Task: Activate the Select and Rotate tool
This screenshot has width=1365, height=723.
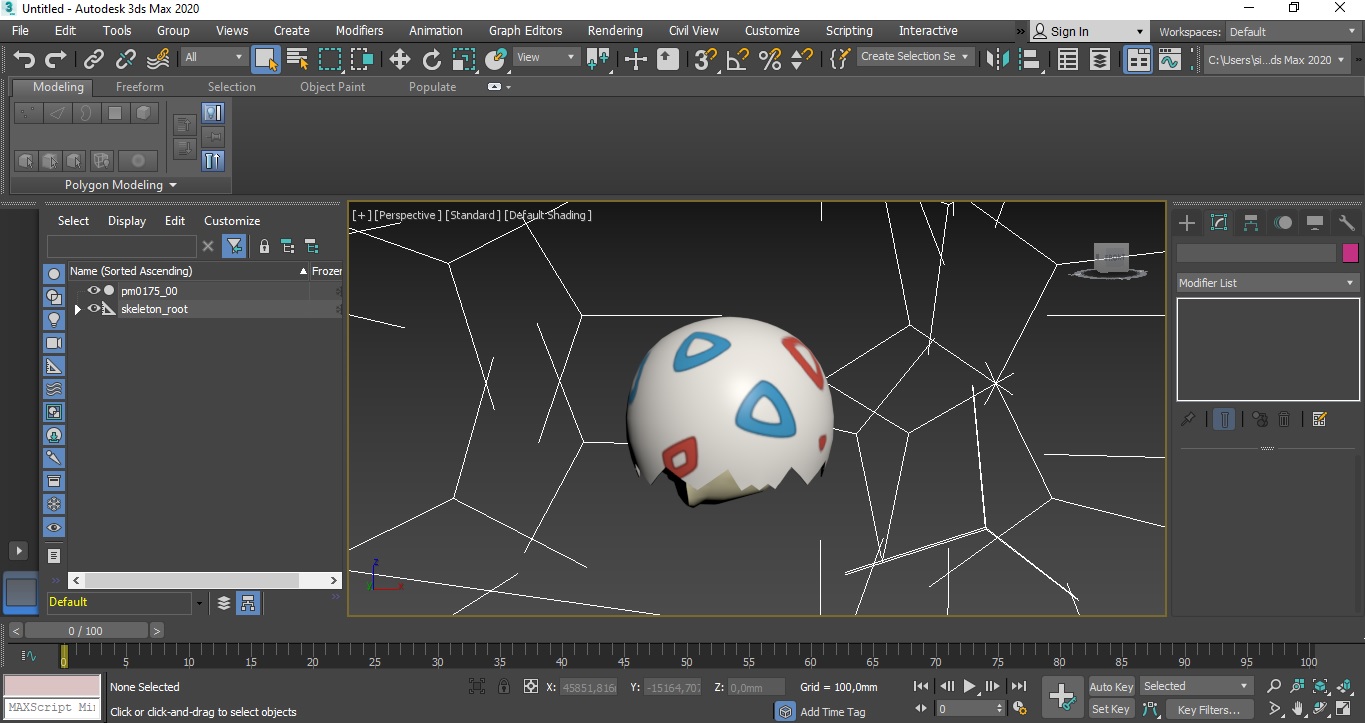Action: coord(432,59)
